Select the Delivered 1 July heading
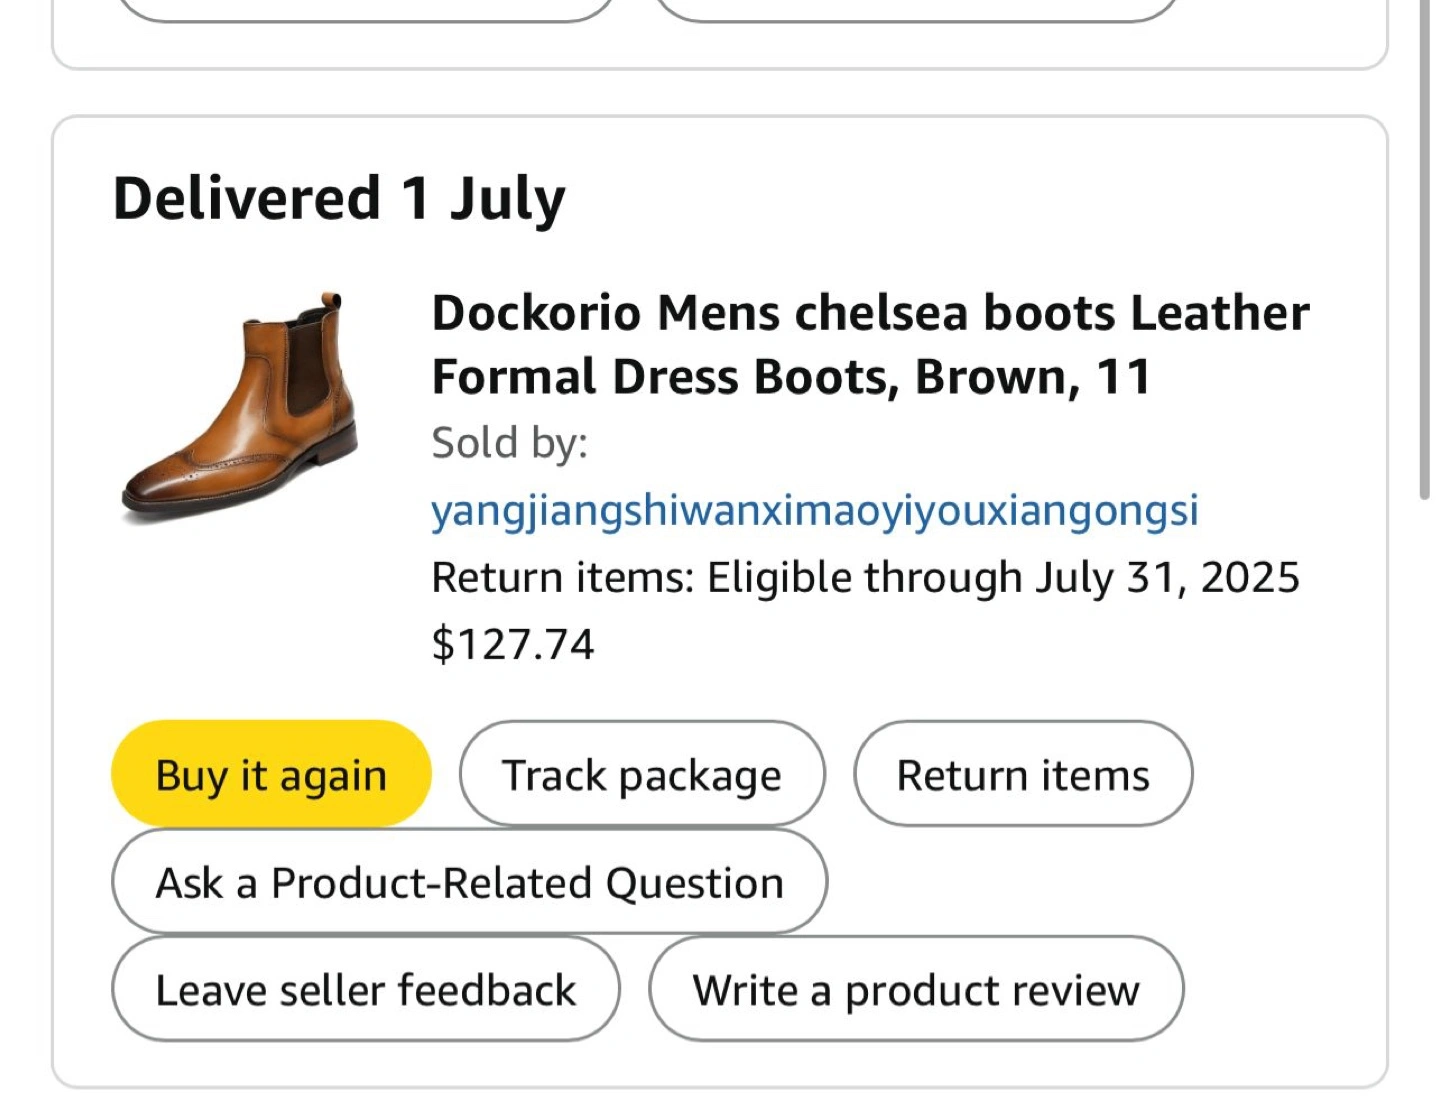 point(339,198)
